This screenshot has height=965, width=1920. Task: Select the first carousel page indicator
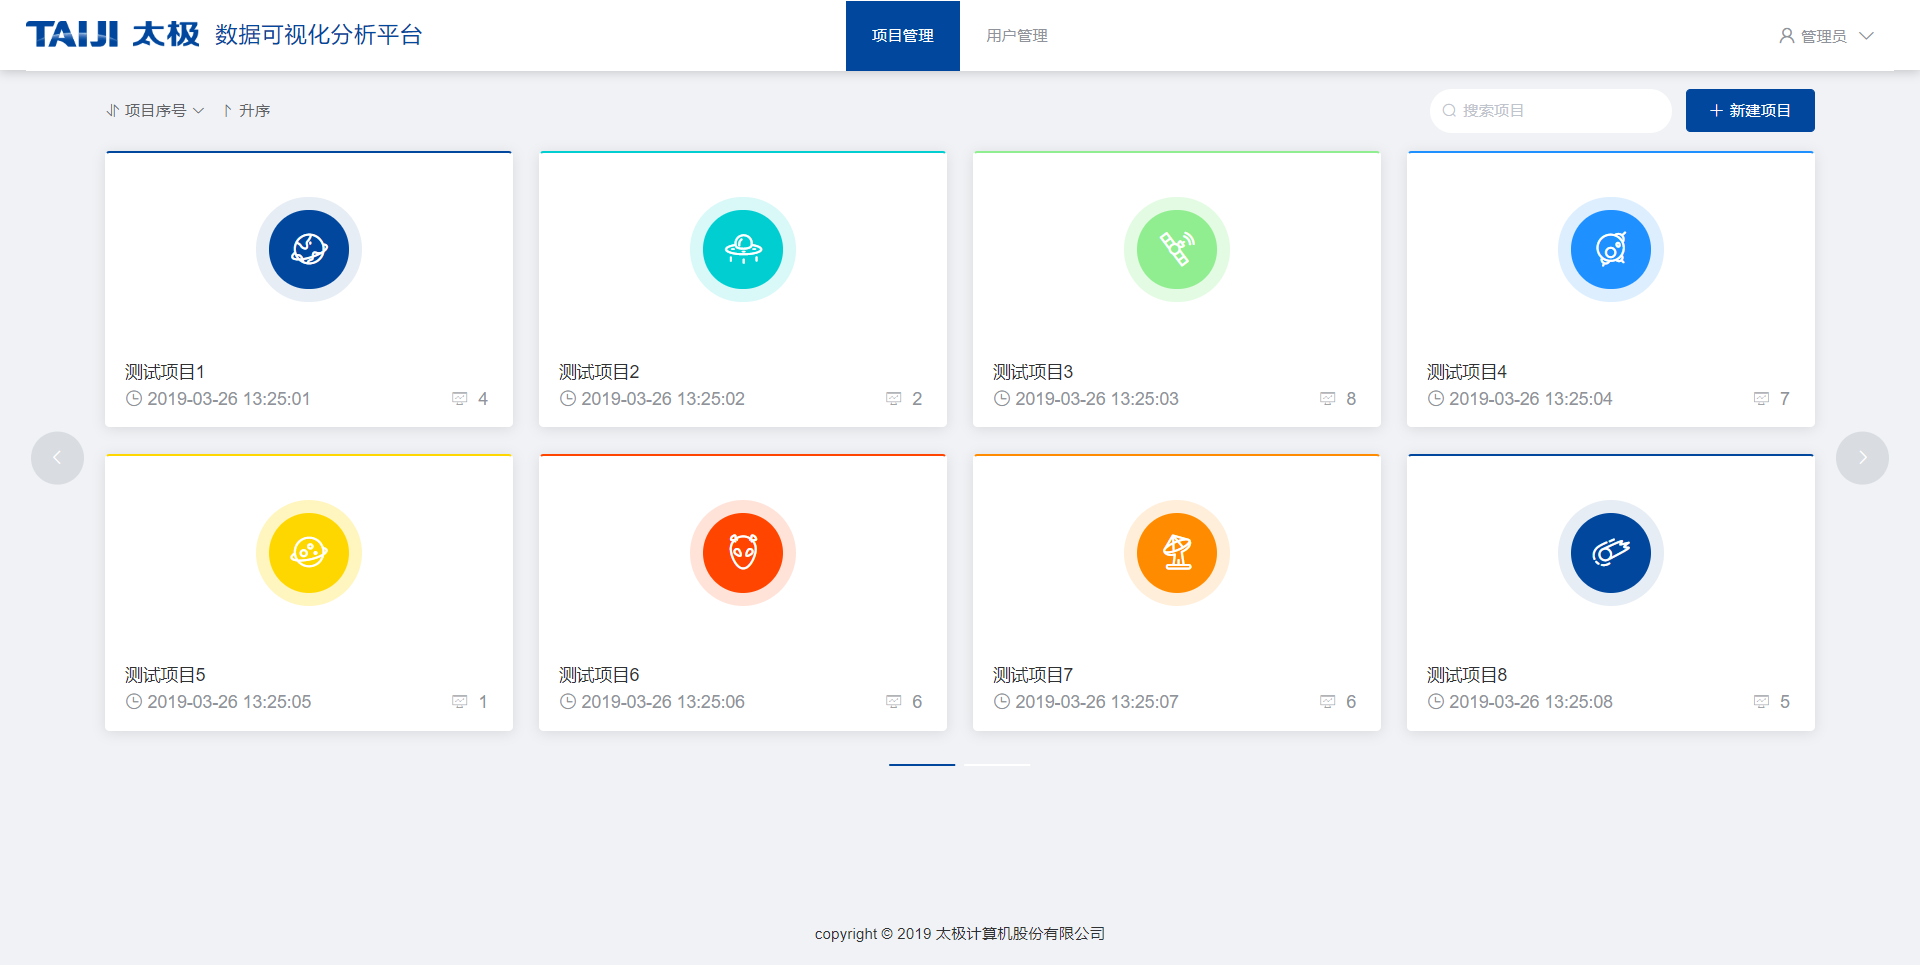click(x=922, y=765)
